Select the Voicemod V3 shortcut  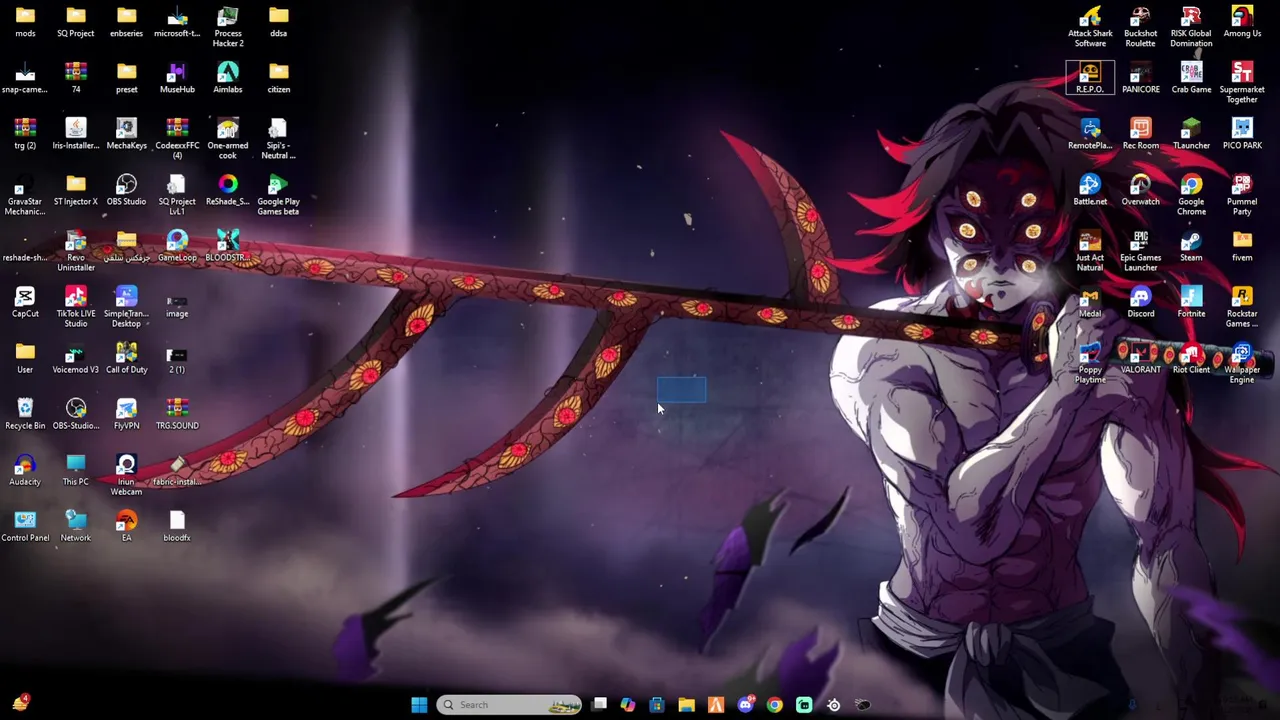pos(76,357)
